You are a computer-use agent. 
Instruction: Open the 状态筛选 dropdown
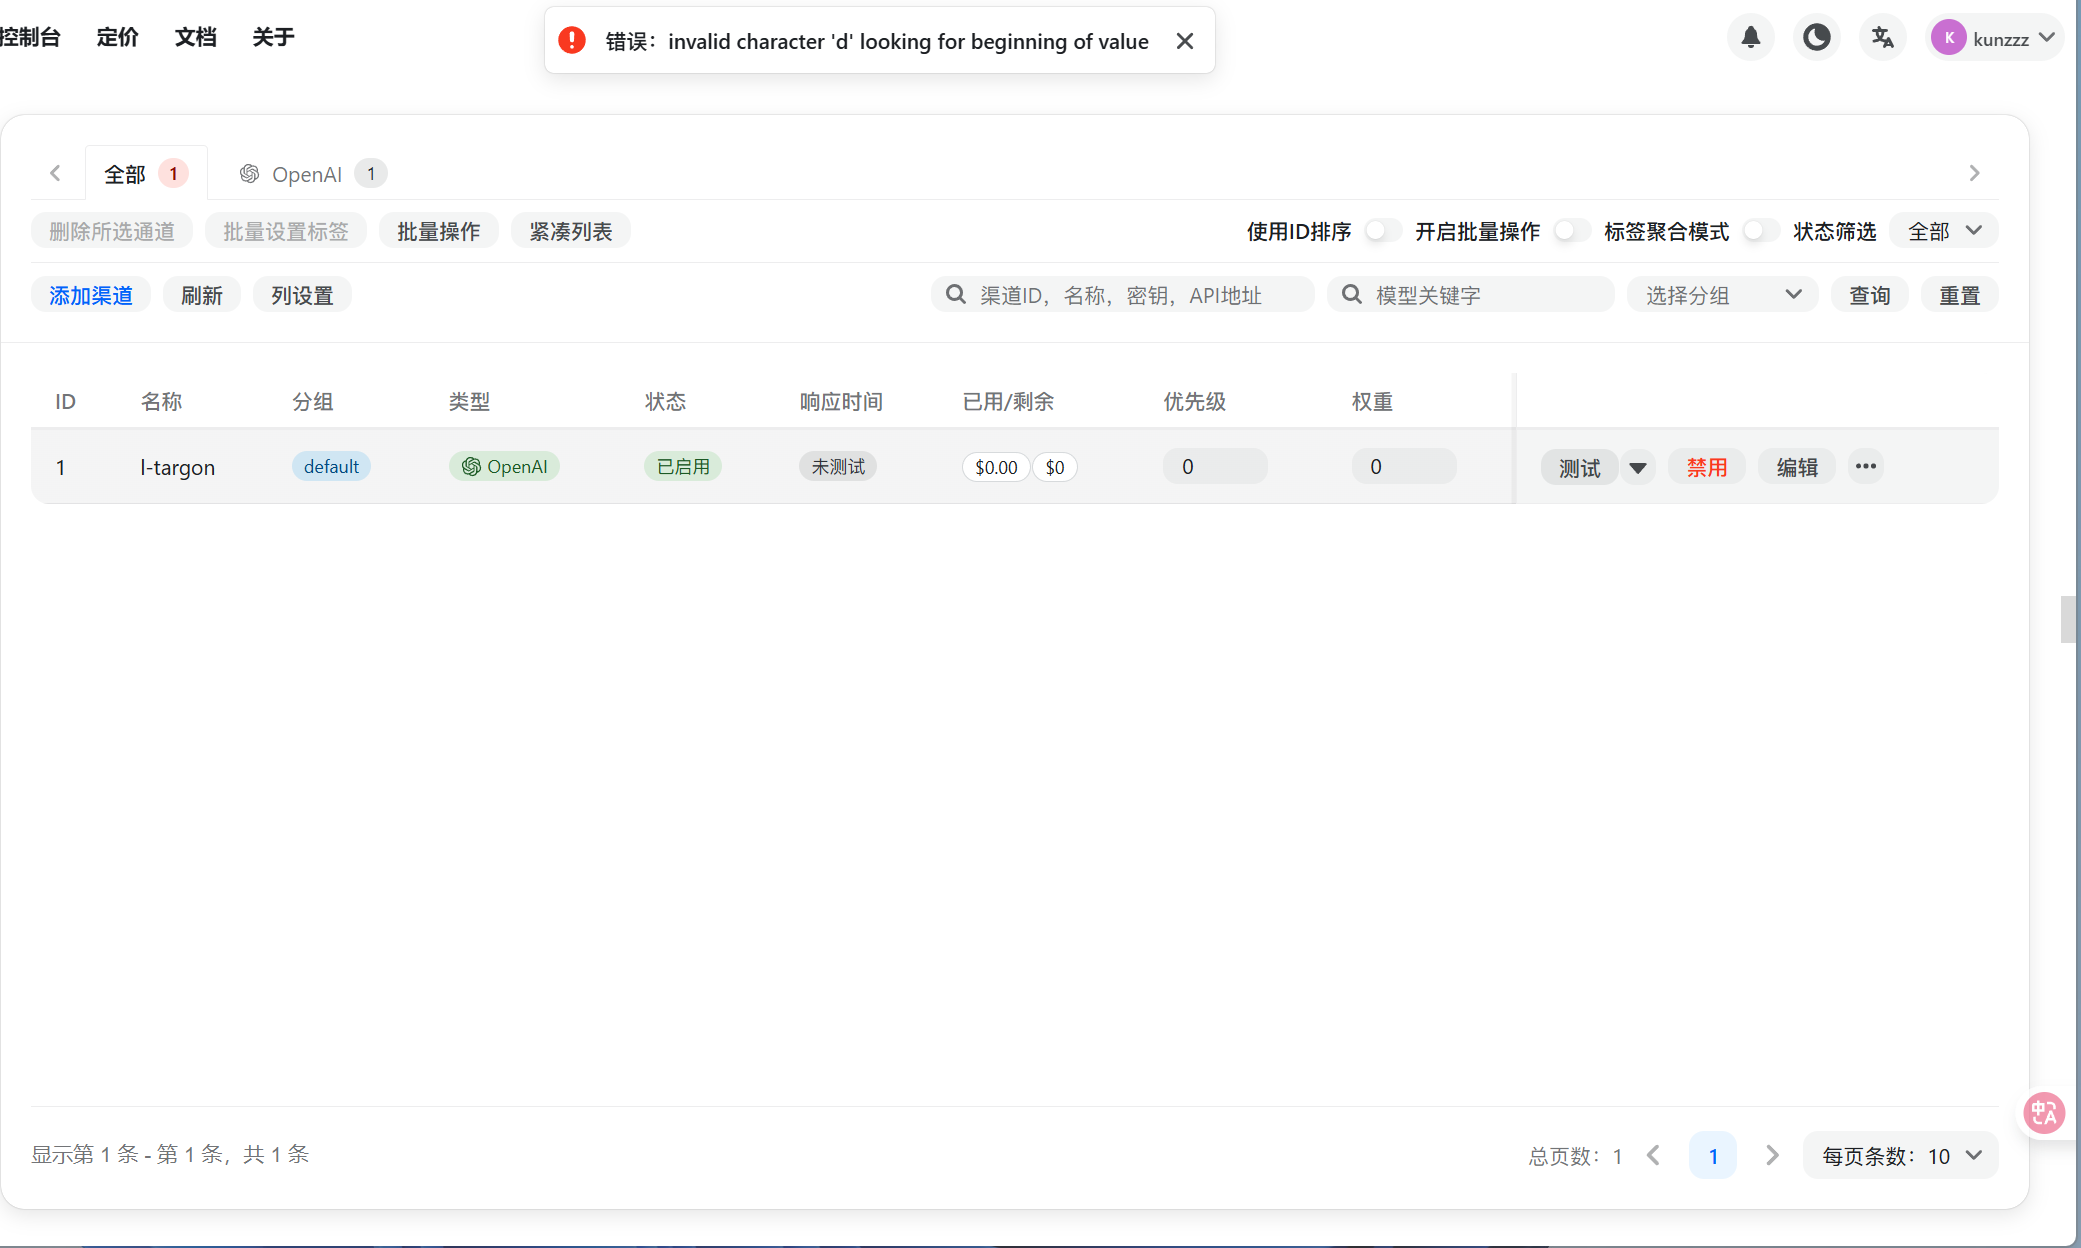[1944, 231]
